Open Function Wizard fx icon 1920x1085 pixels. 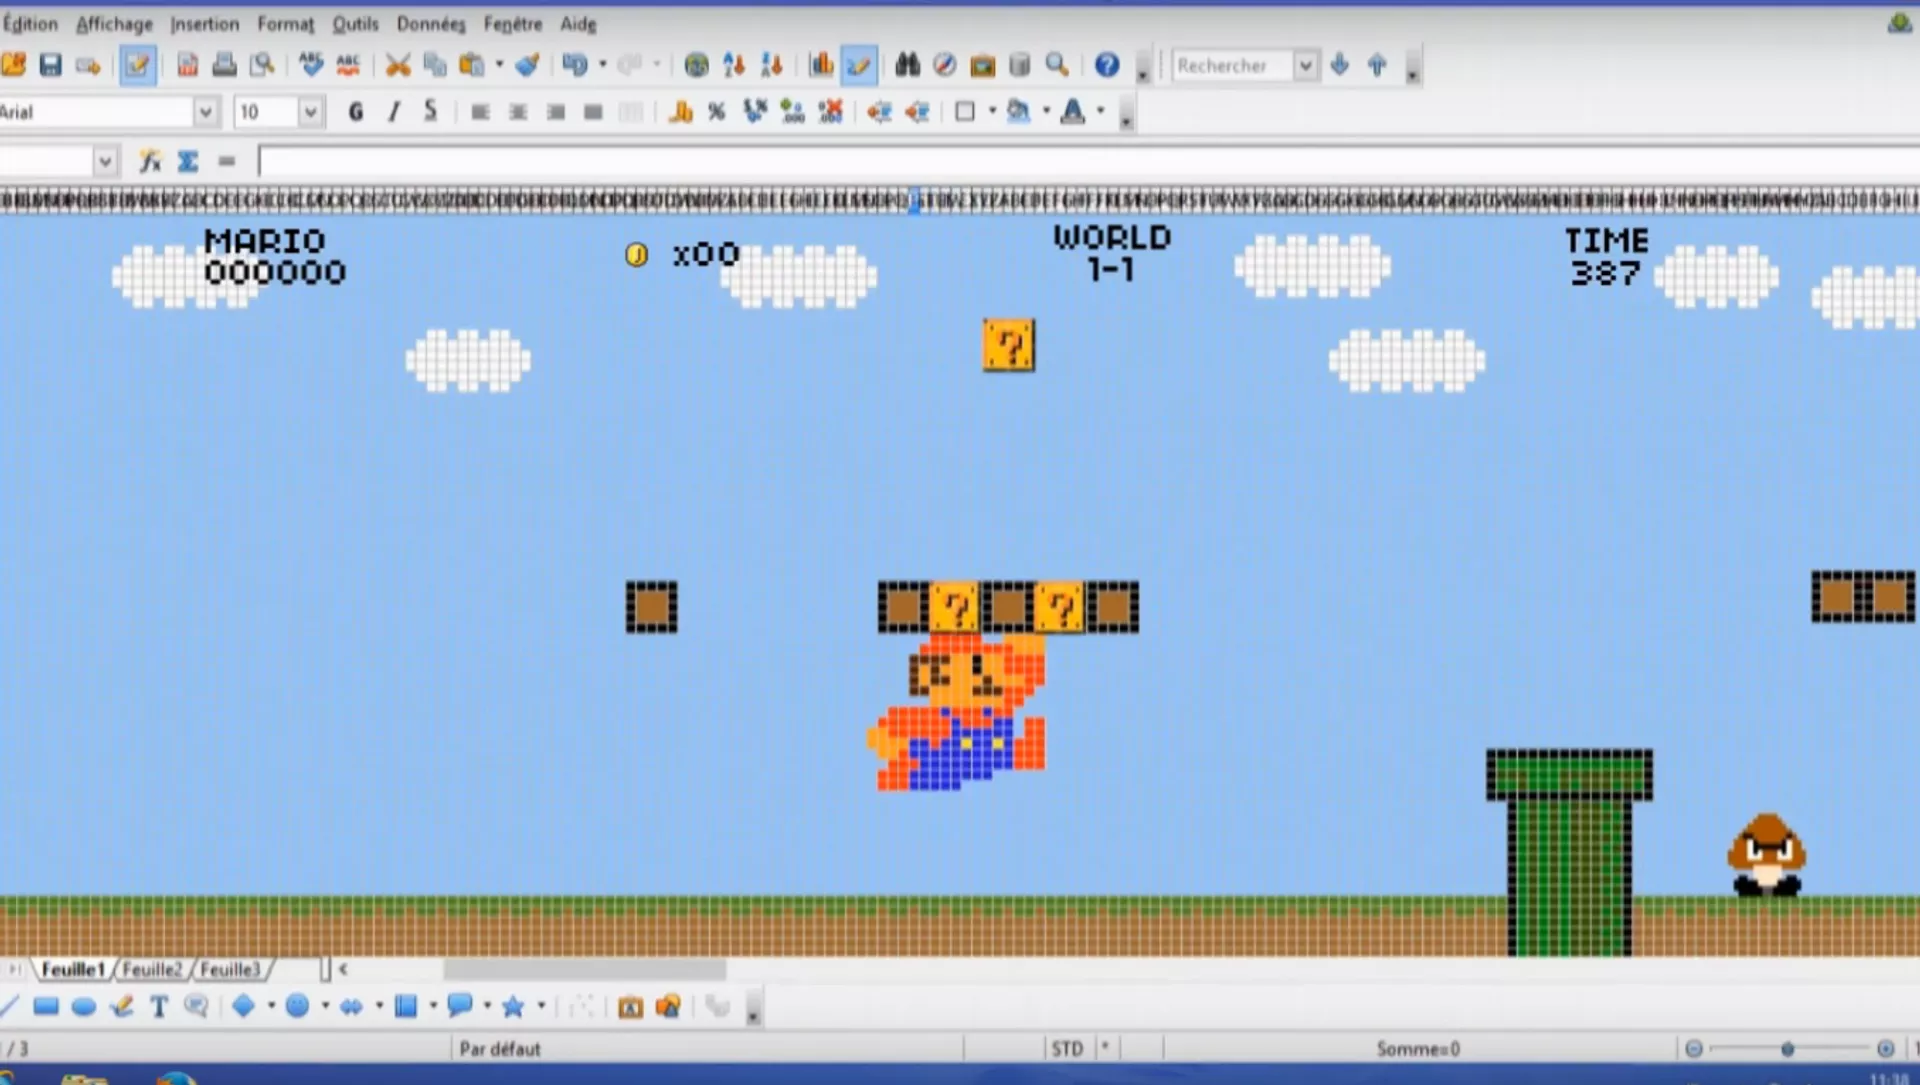150,161
